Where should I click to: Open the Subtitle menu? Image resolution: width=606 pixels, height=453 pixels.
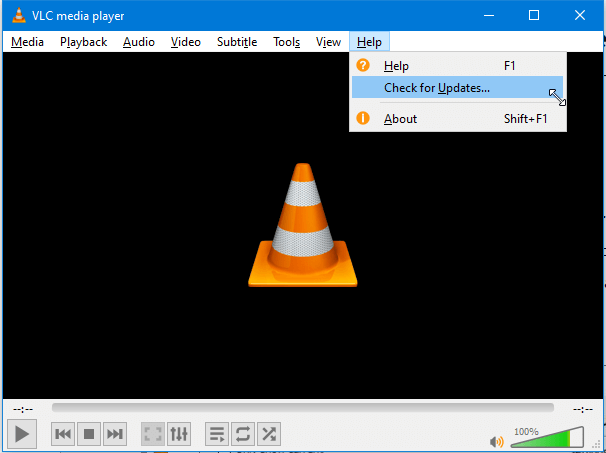(237, 42)
